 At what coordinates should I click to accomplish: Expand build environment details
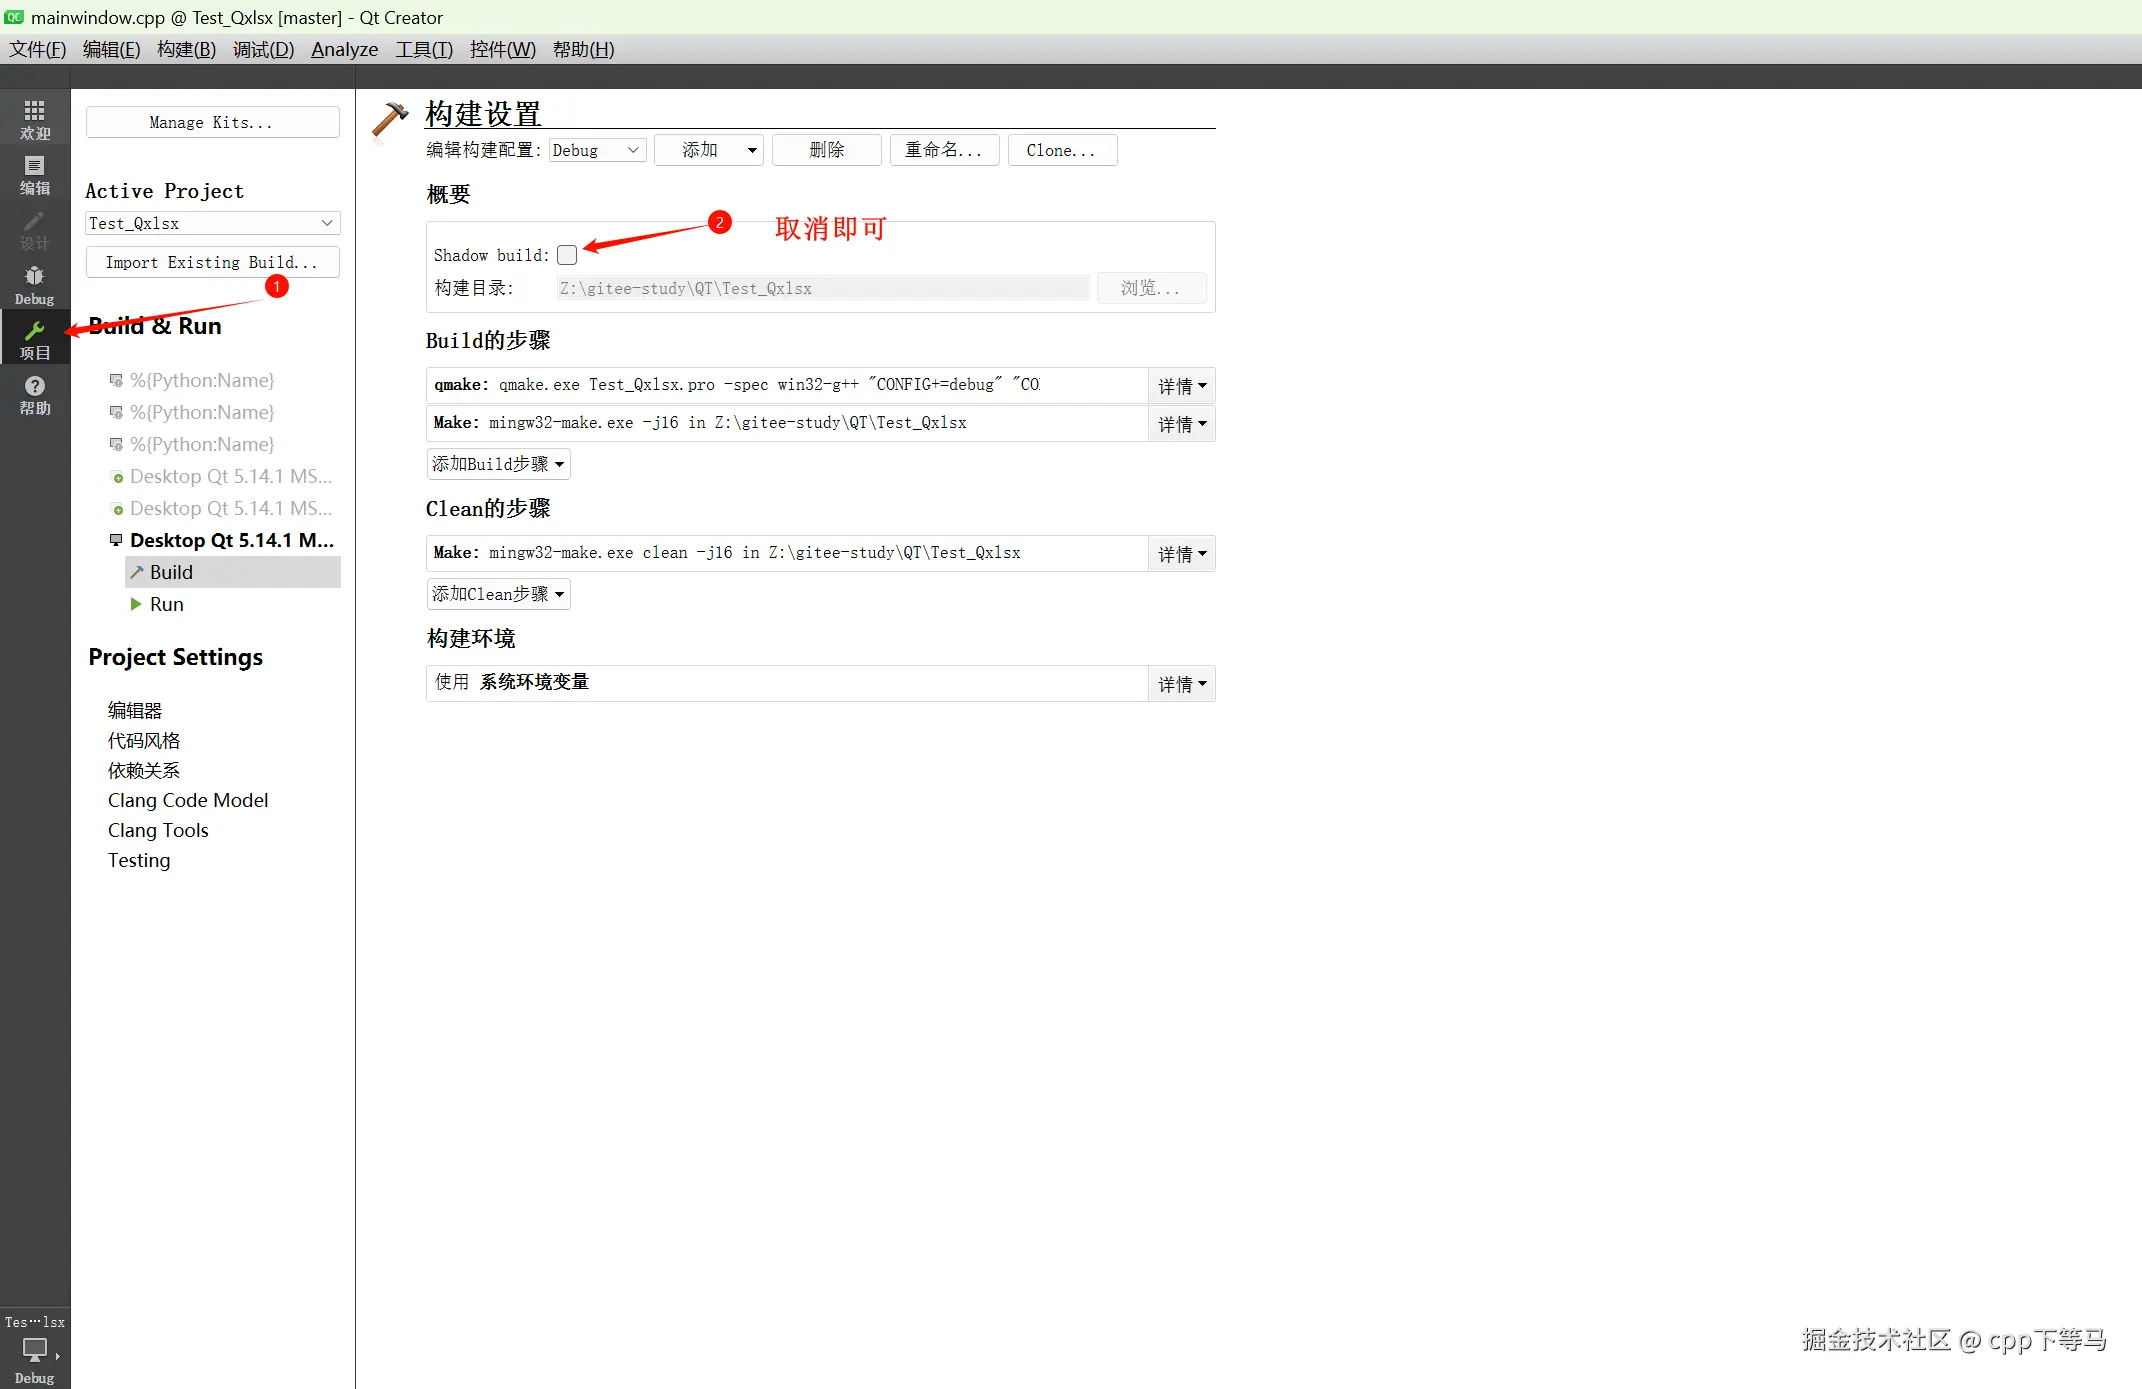coord(1181,684)
